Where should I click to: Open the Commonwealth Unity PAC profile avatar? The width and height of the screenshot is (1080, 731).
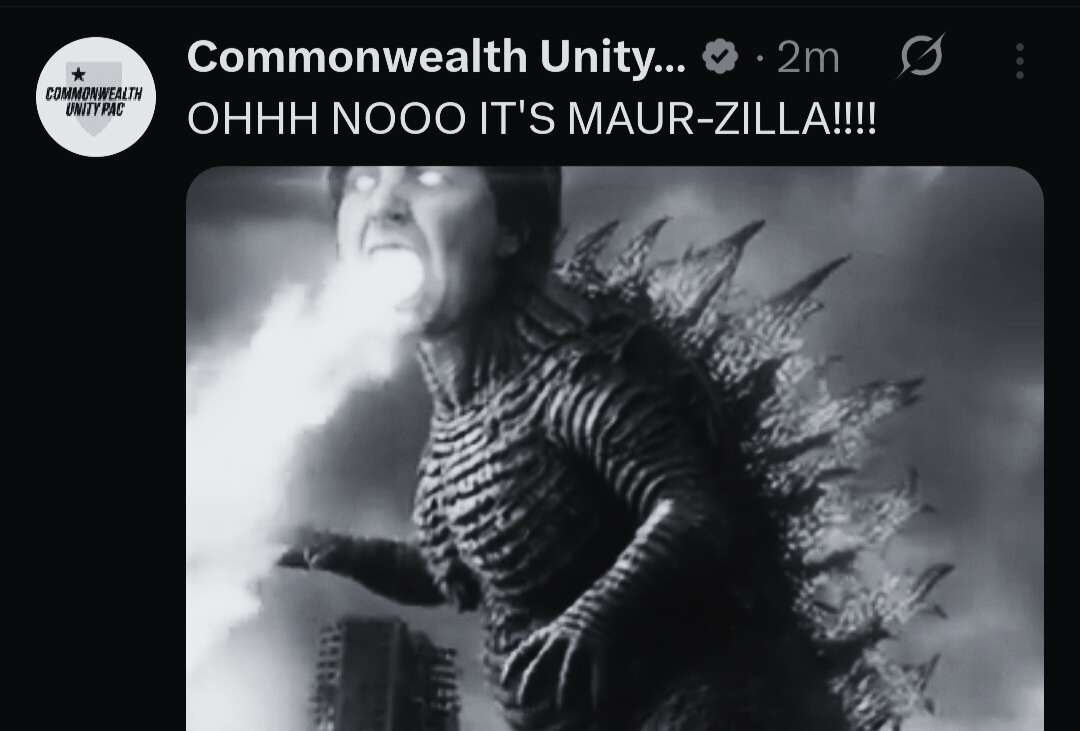(96, 97)
